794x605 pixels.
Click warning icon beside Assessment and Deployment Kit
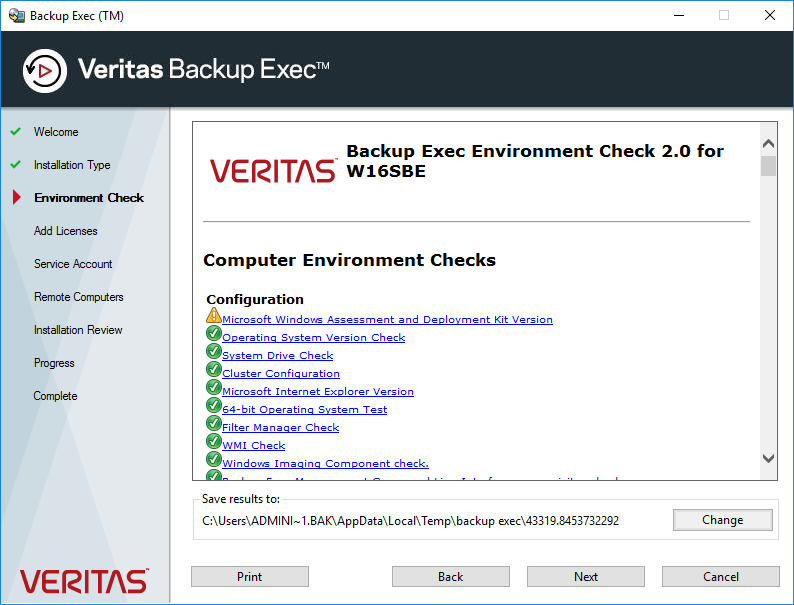pyautogui.click(x=214, y=315)
